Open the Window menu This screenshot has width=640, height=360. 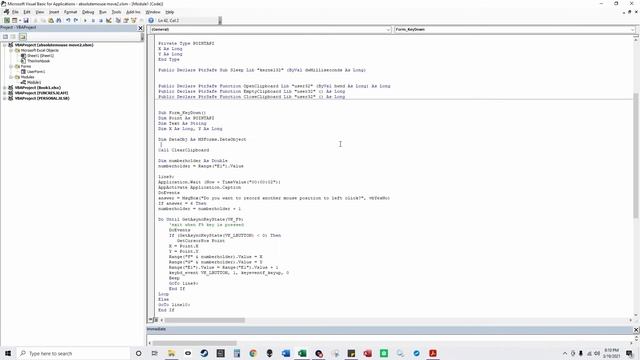[x=153, y=12]
